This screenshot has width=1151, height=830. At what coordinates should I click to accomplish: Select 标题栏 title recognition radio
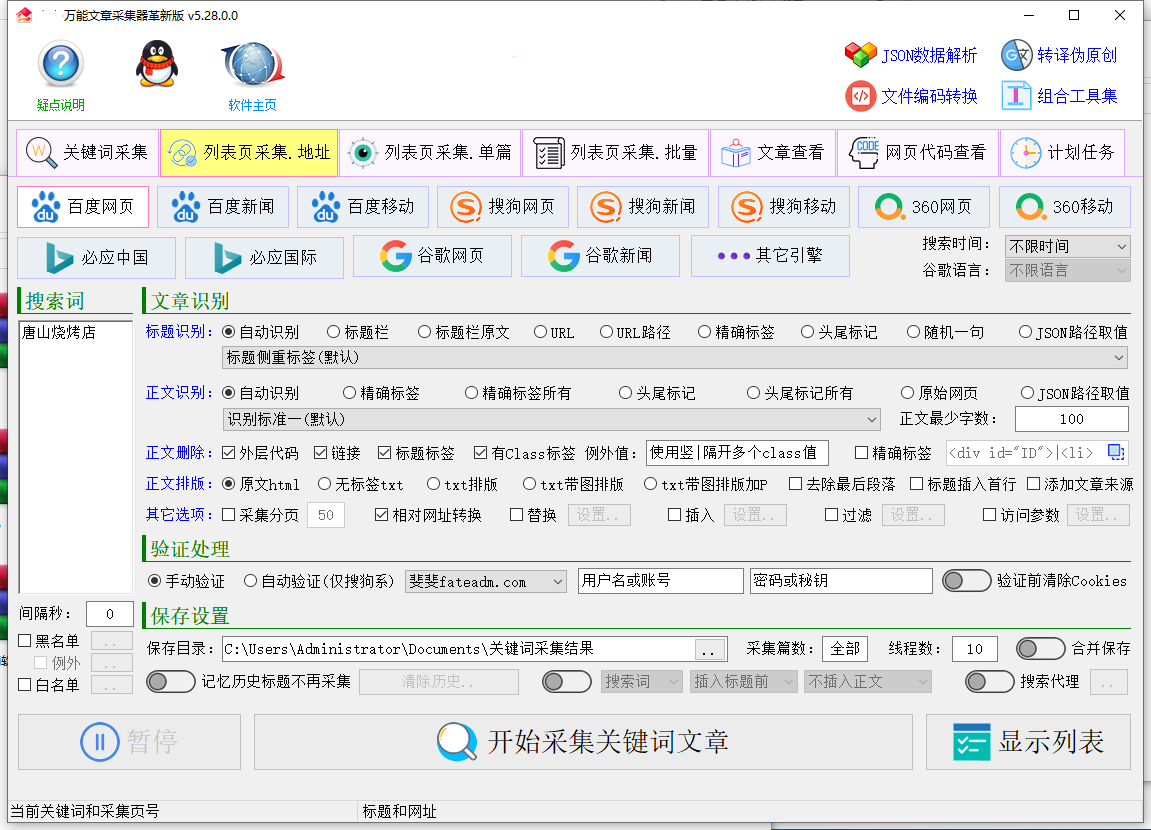coord(357,332)
